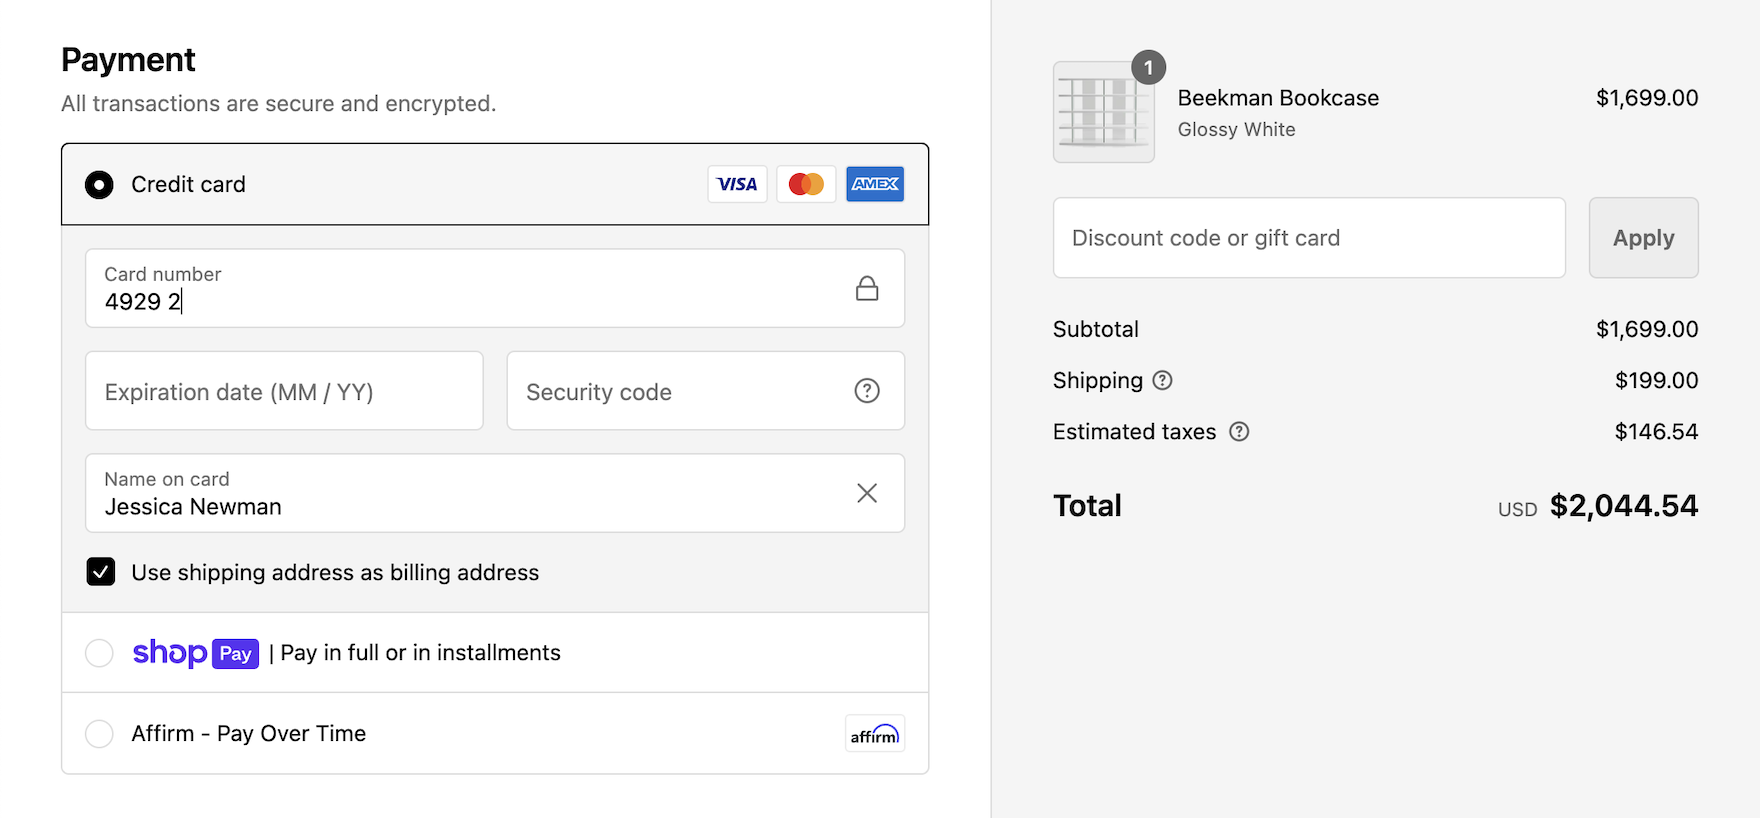The image size is (1760, 818).
Task: Uncheck use shipping address as billing address
Action: (101, 571)
